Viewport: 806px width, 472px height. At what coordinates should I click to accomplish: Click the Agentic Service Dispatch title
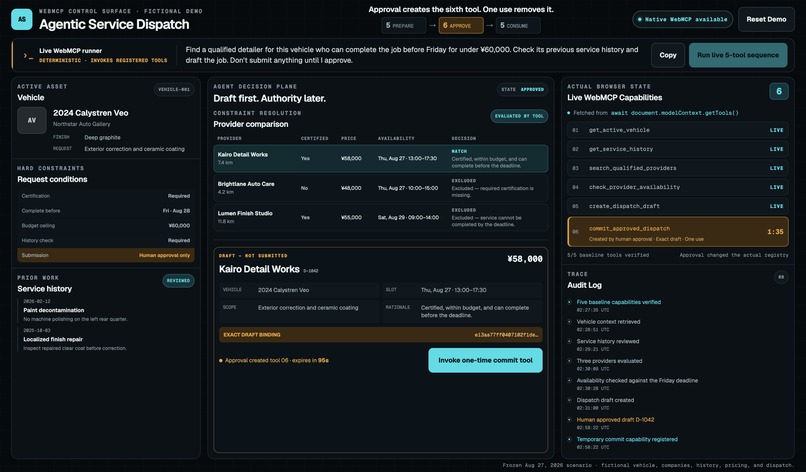pyautogui.click(x=114, y=24)
